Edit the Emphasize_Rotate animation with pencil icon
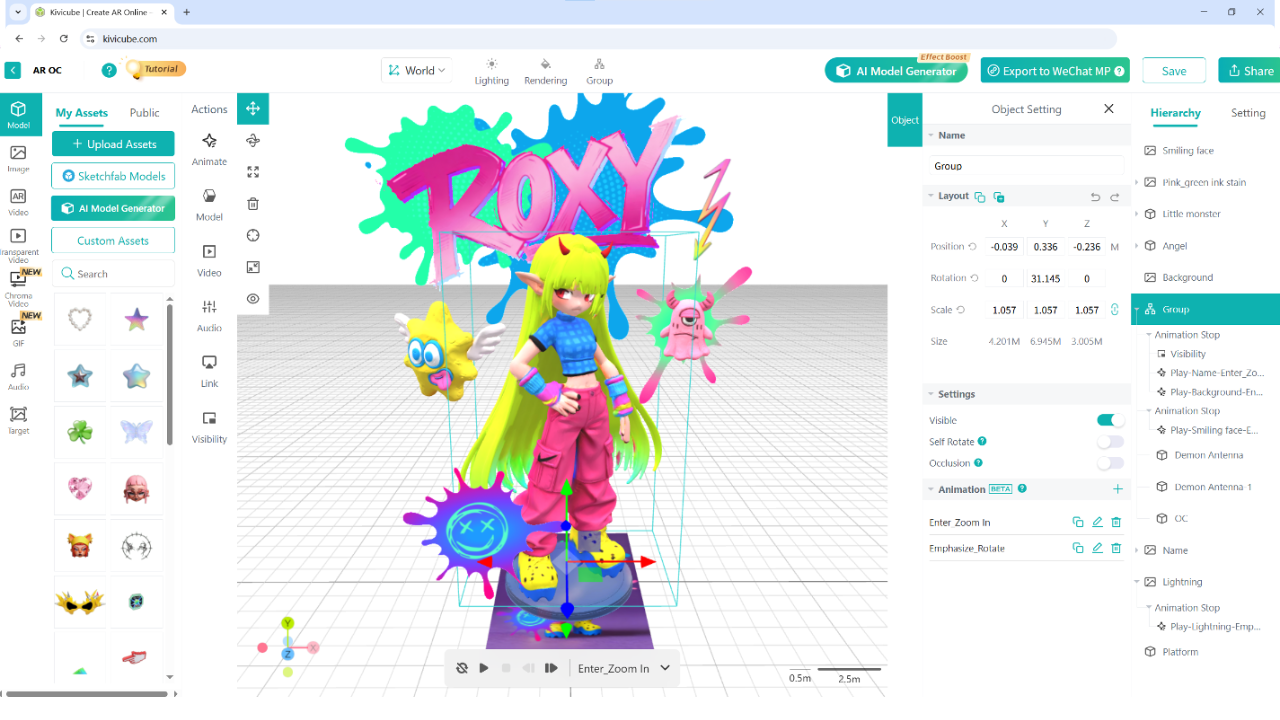The image size is (1280, 720). click(x=1097, y=548)
